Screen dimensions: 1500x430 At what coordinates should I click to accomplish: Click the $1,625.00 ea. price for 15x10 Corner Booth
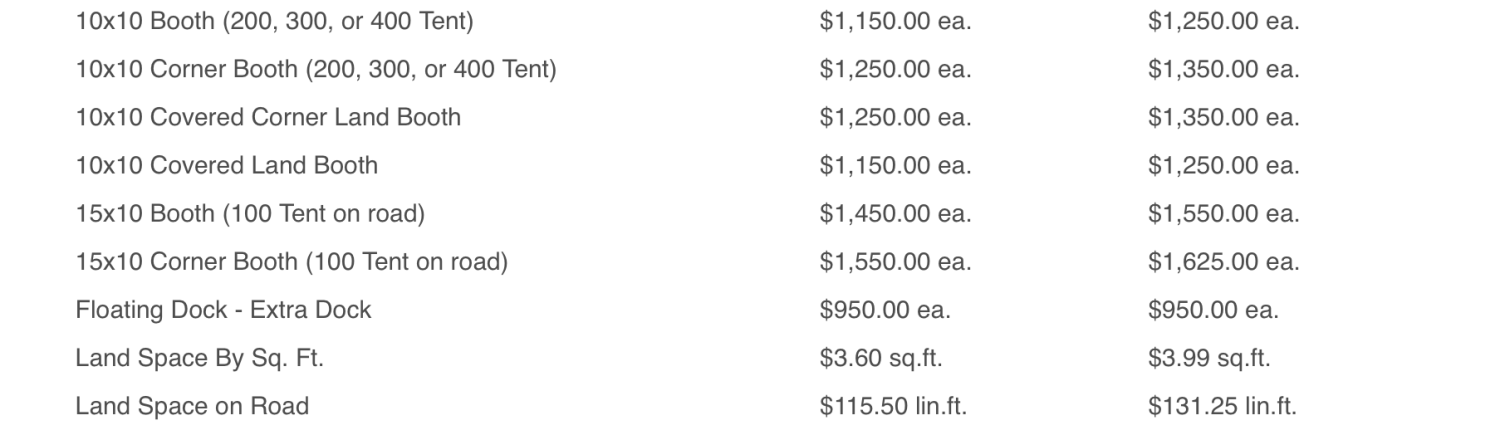1224,262
